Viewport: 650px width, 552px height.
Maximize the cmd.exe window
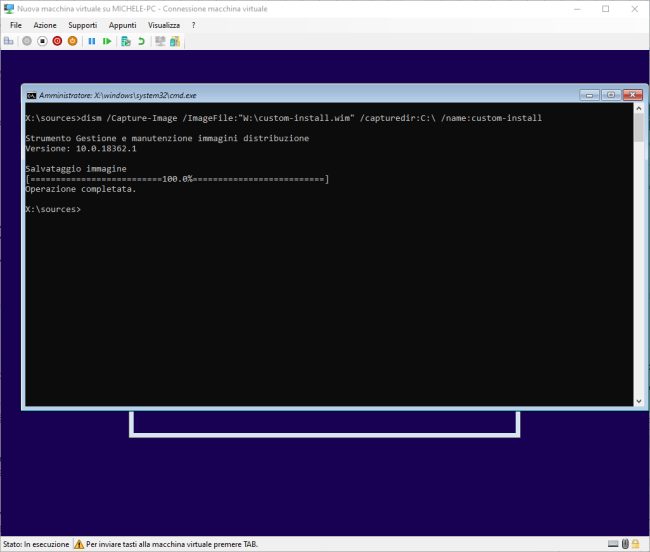pos(611,95)
